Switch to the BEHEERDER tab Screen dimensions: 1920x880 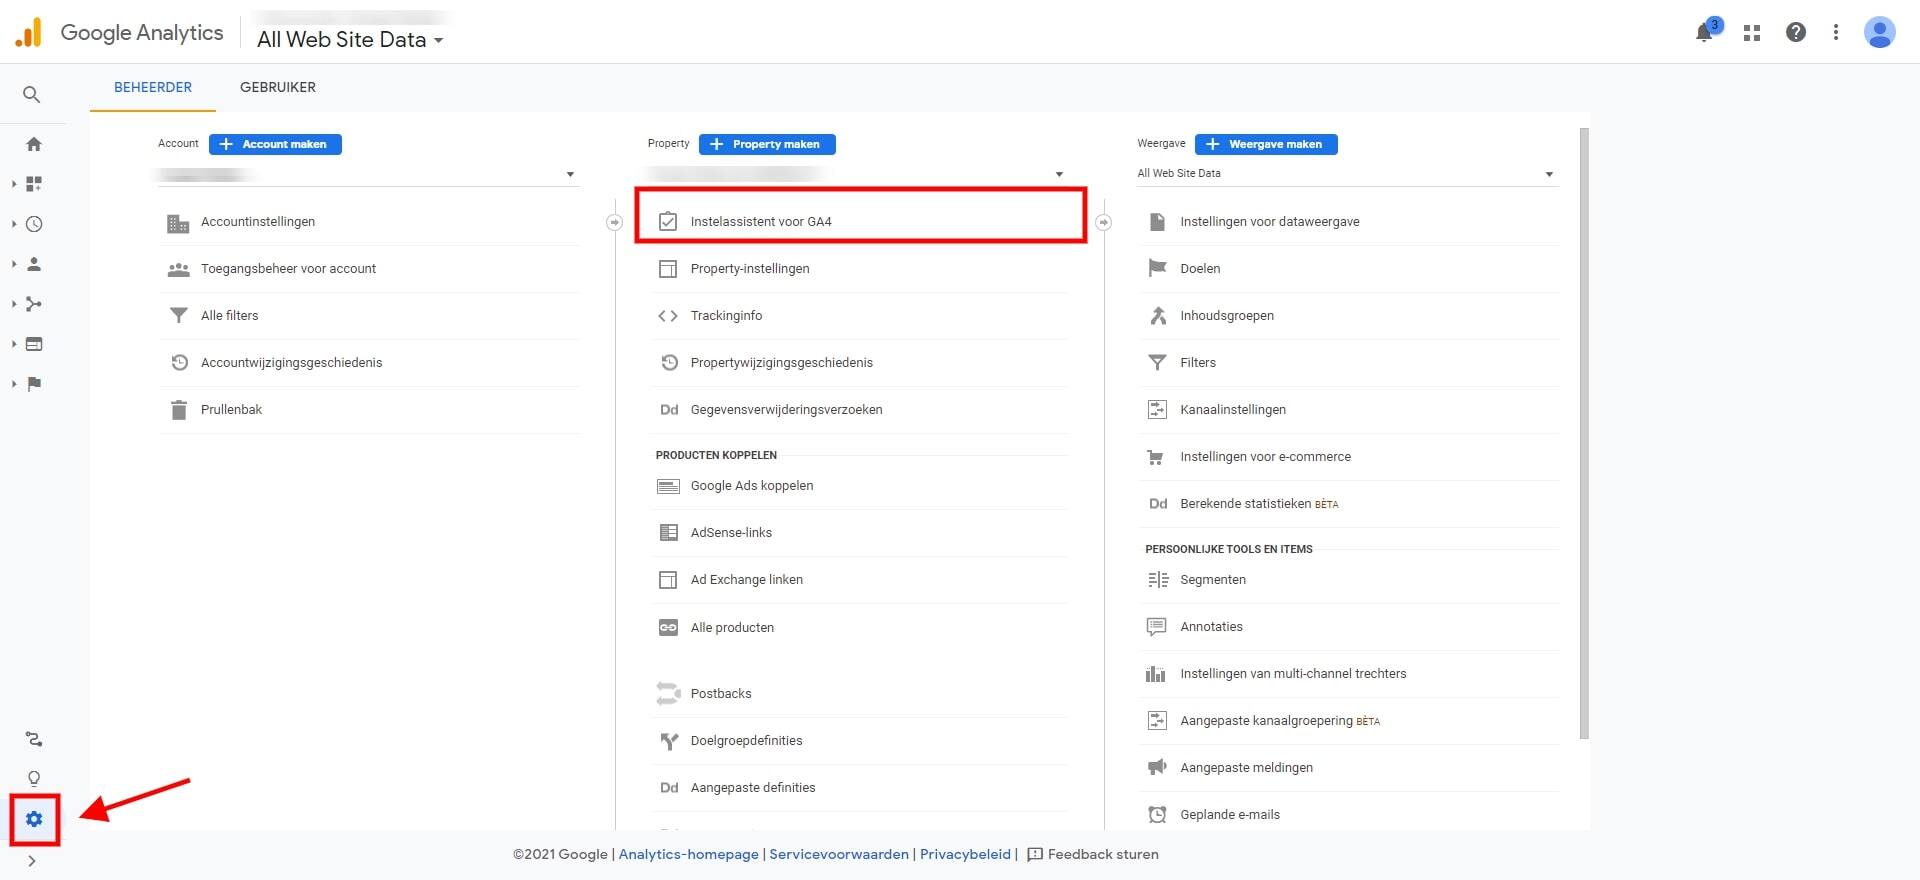point(153,87)
